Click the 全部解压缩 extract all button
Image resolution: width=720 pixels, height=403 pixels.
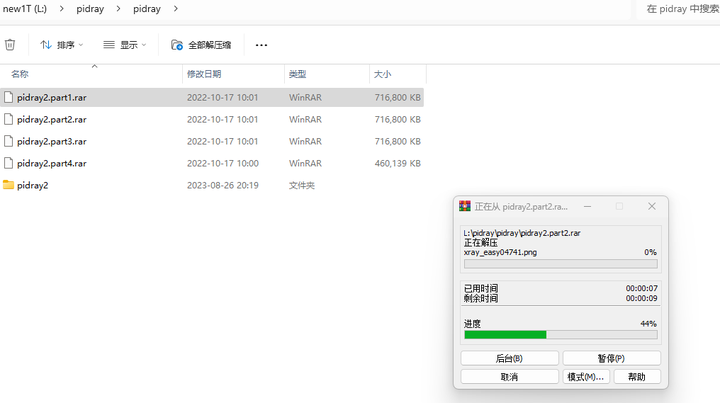tap(201, 45)
